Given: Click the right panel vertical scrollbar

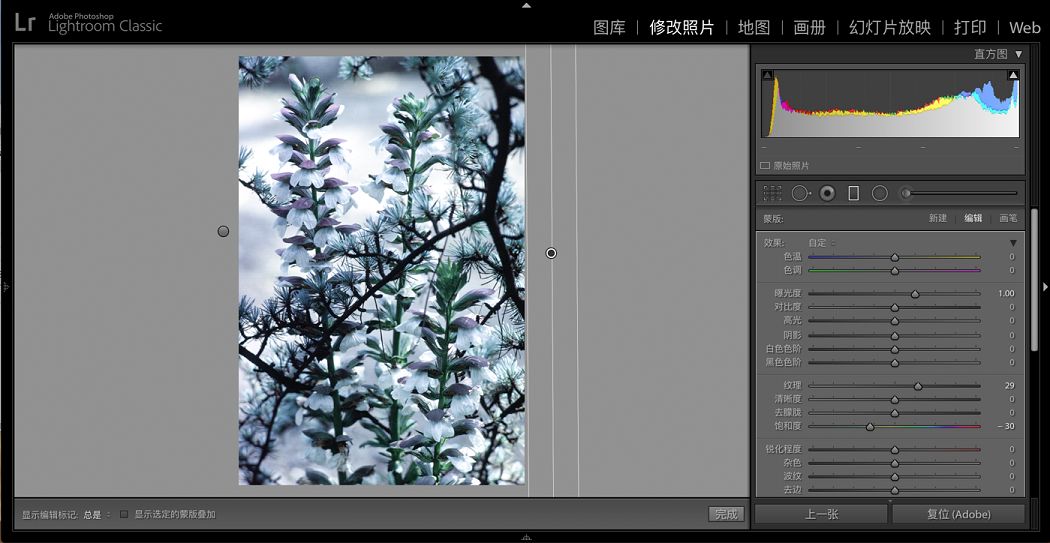Looking at the screenshot, I should pyautogui.click(x=1034, y=281).
